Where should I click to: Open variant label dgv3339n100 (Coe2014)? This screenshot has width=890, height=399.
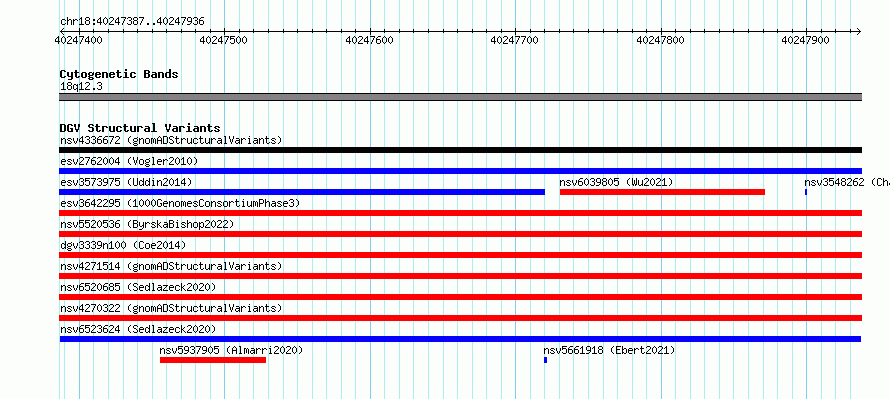pos(123,245)
